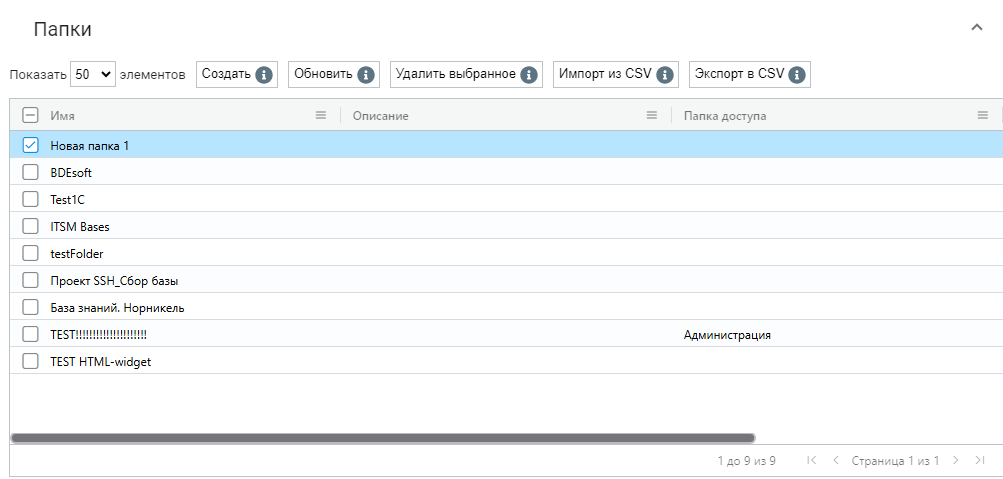Click info icon on Создать button
This screenshot has width=1003, height=479.
[264, 75]
